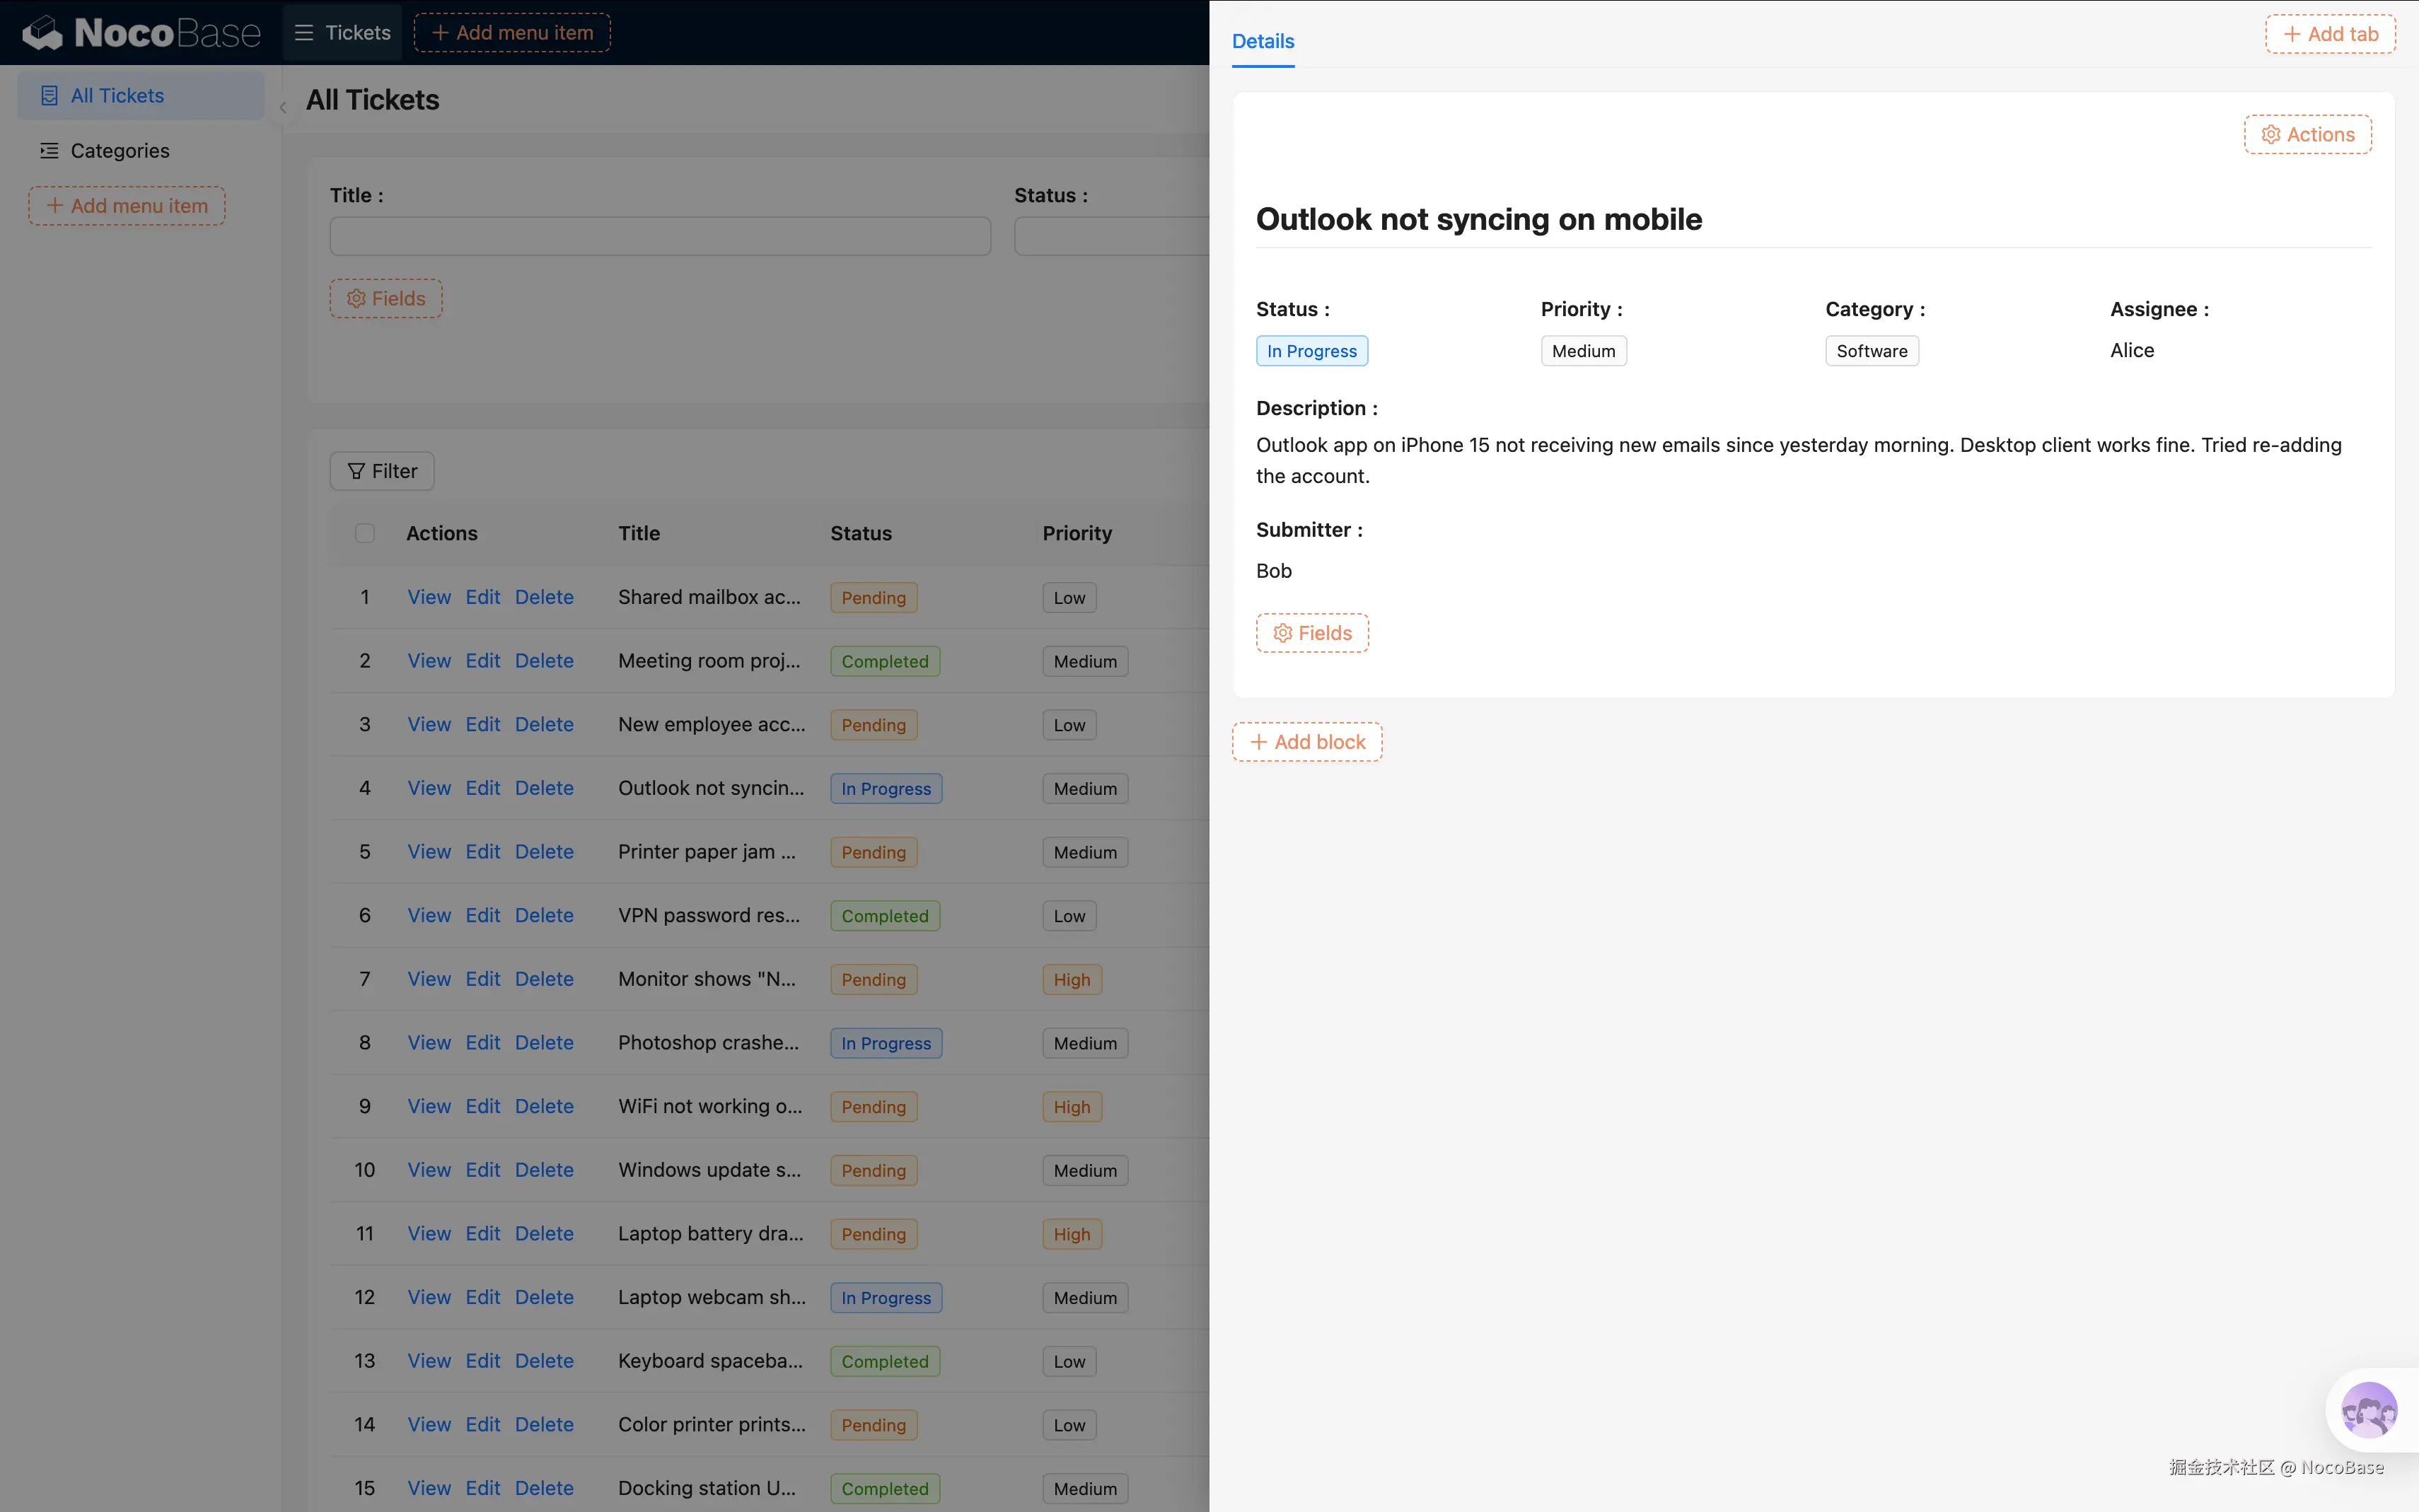2419x1512 pixels.
Task: Open Fields settings in details block
Action: tap(1312, 634)
